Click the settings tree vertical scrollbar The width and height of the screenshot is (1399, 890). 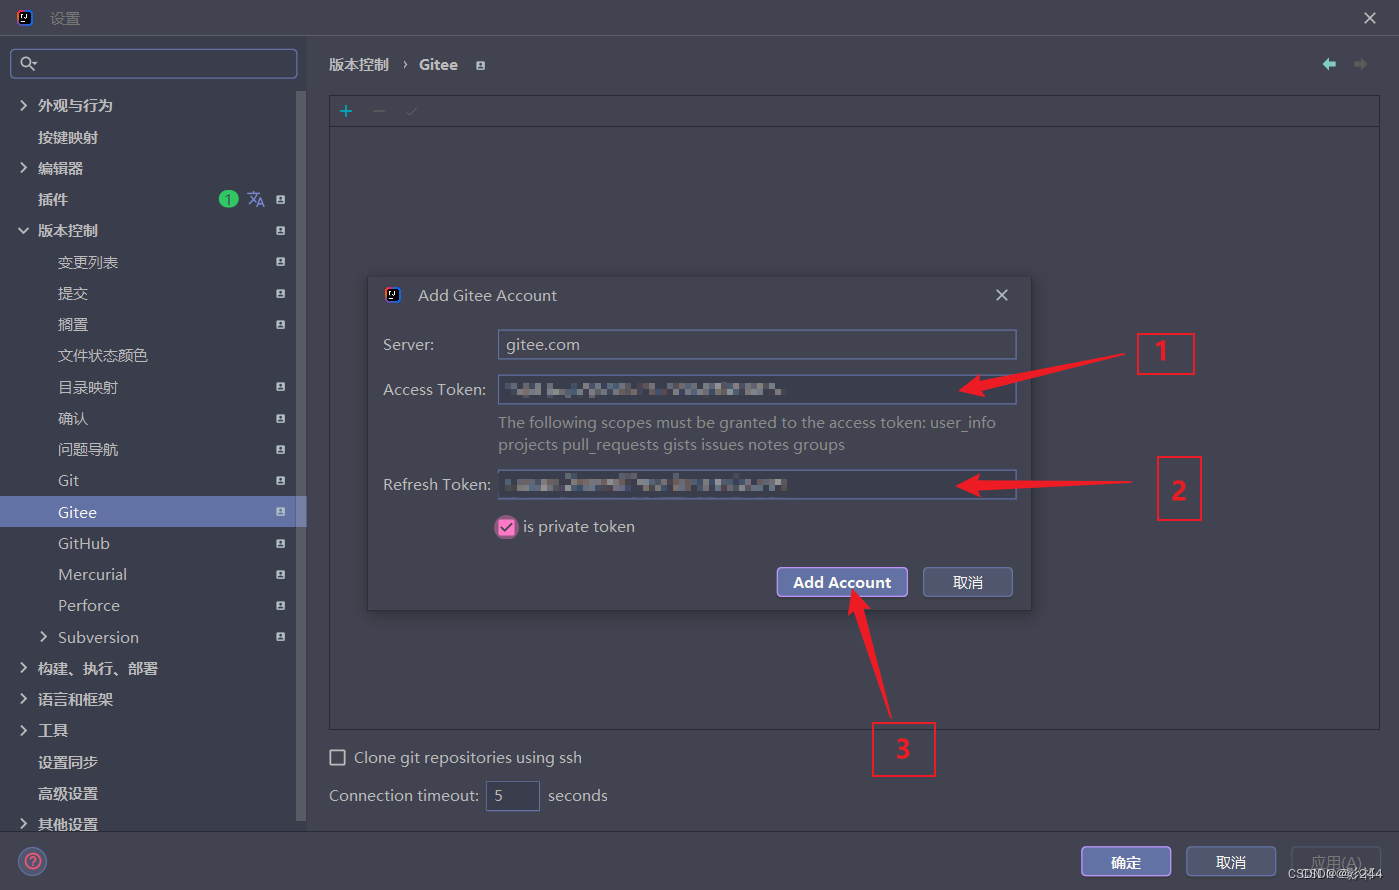pyautogui.click(x=301, y=455)
